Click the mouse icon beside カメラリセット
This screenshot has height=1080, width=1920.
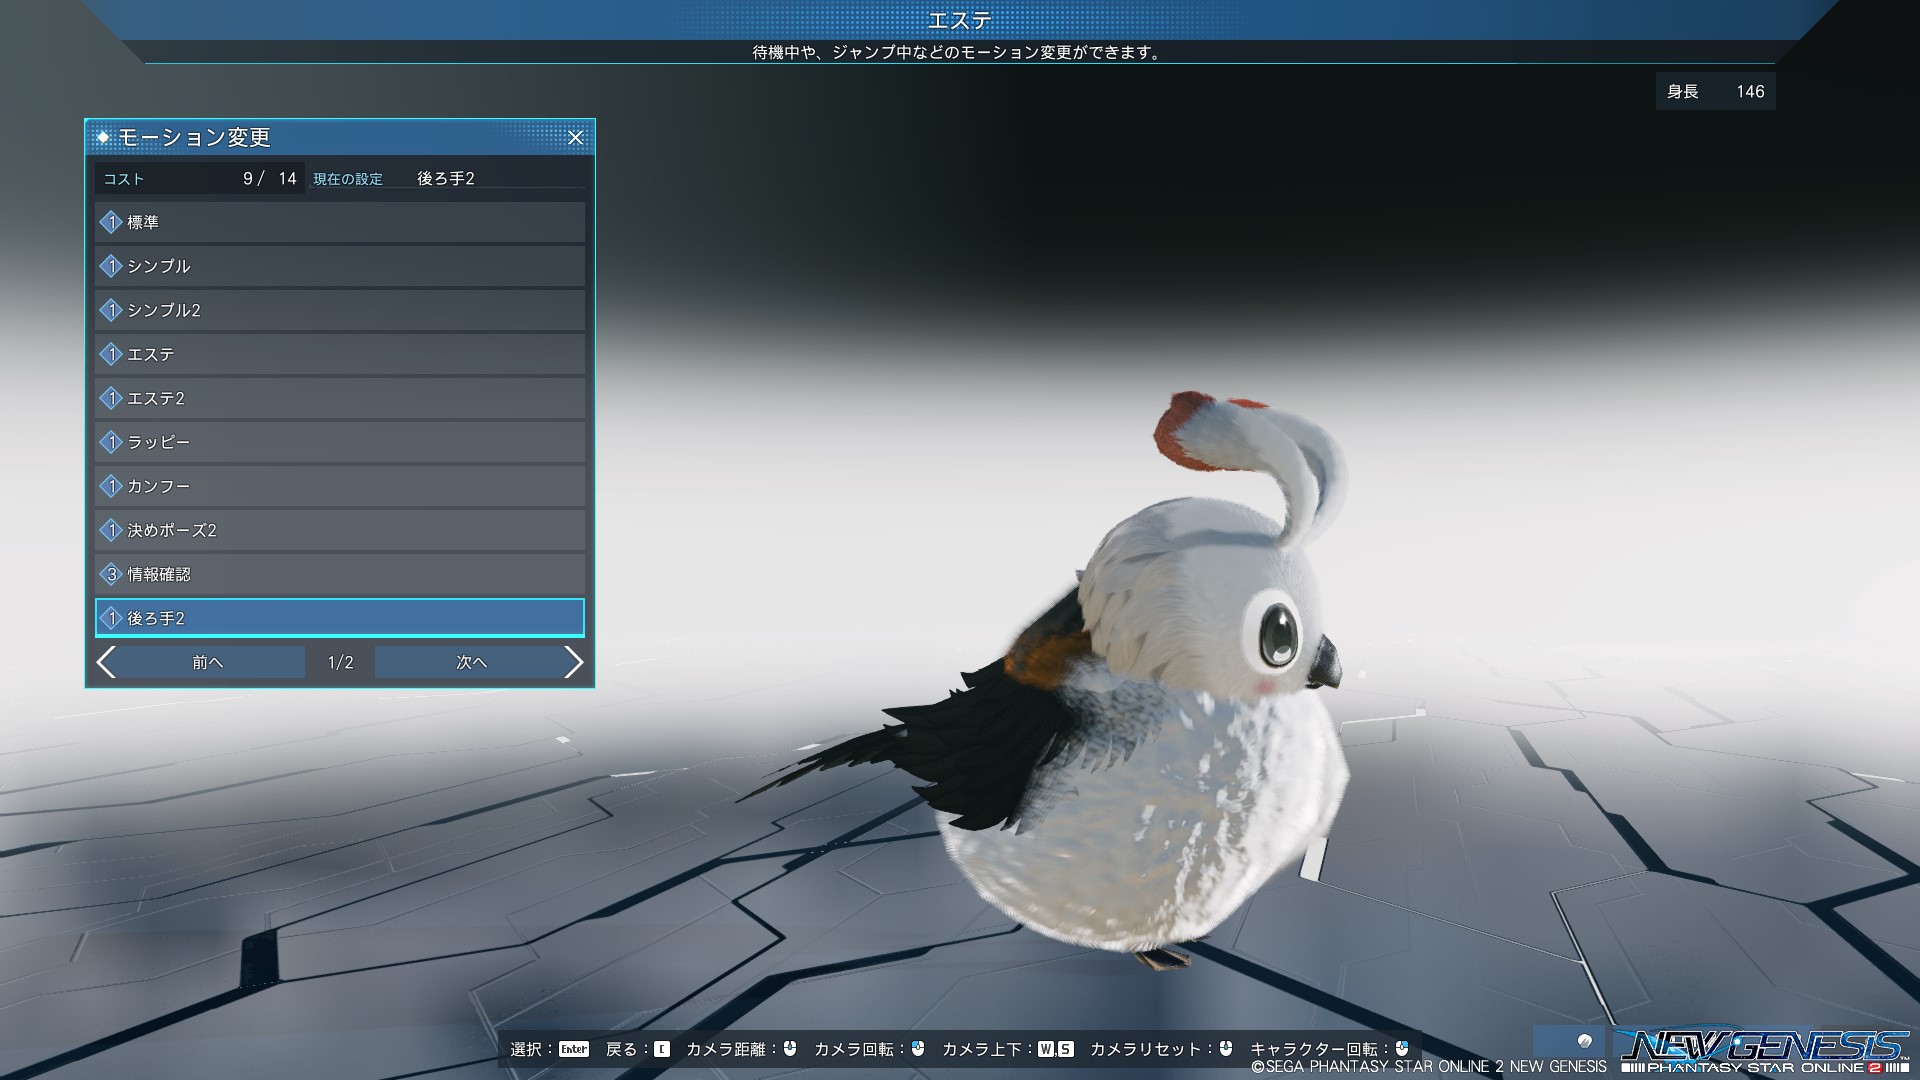(x=1226, y=1049)
